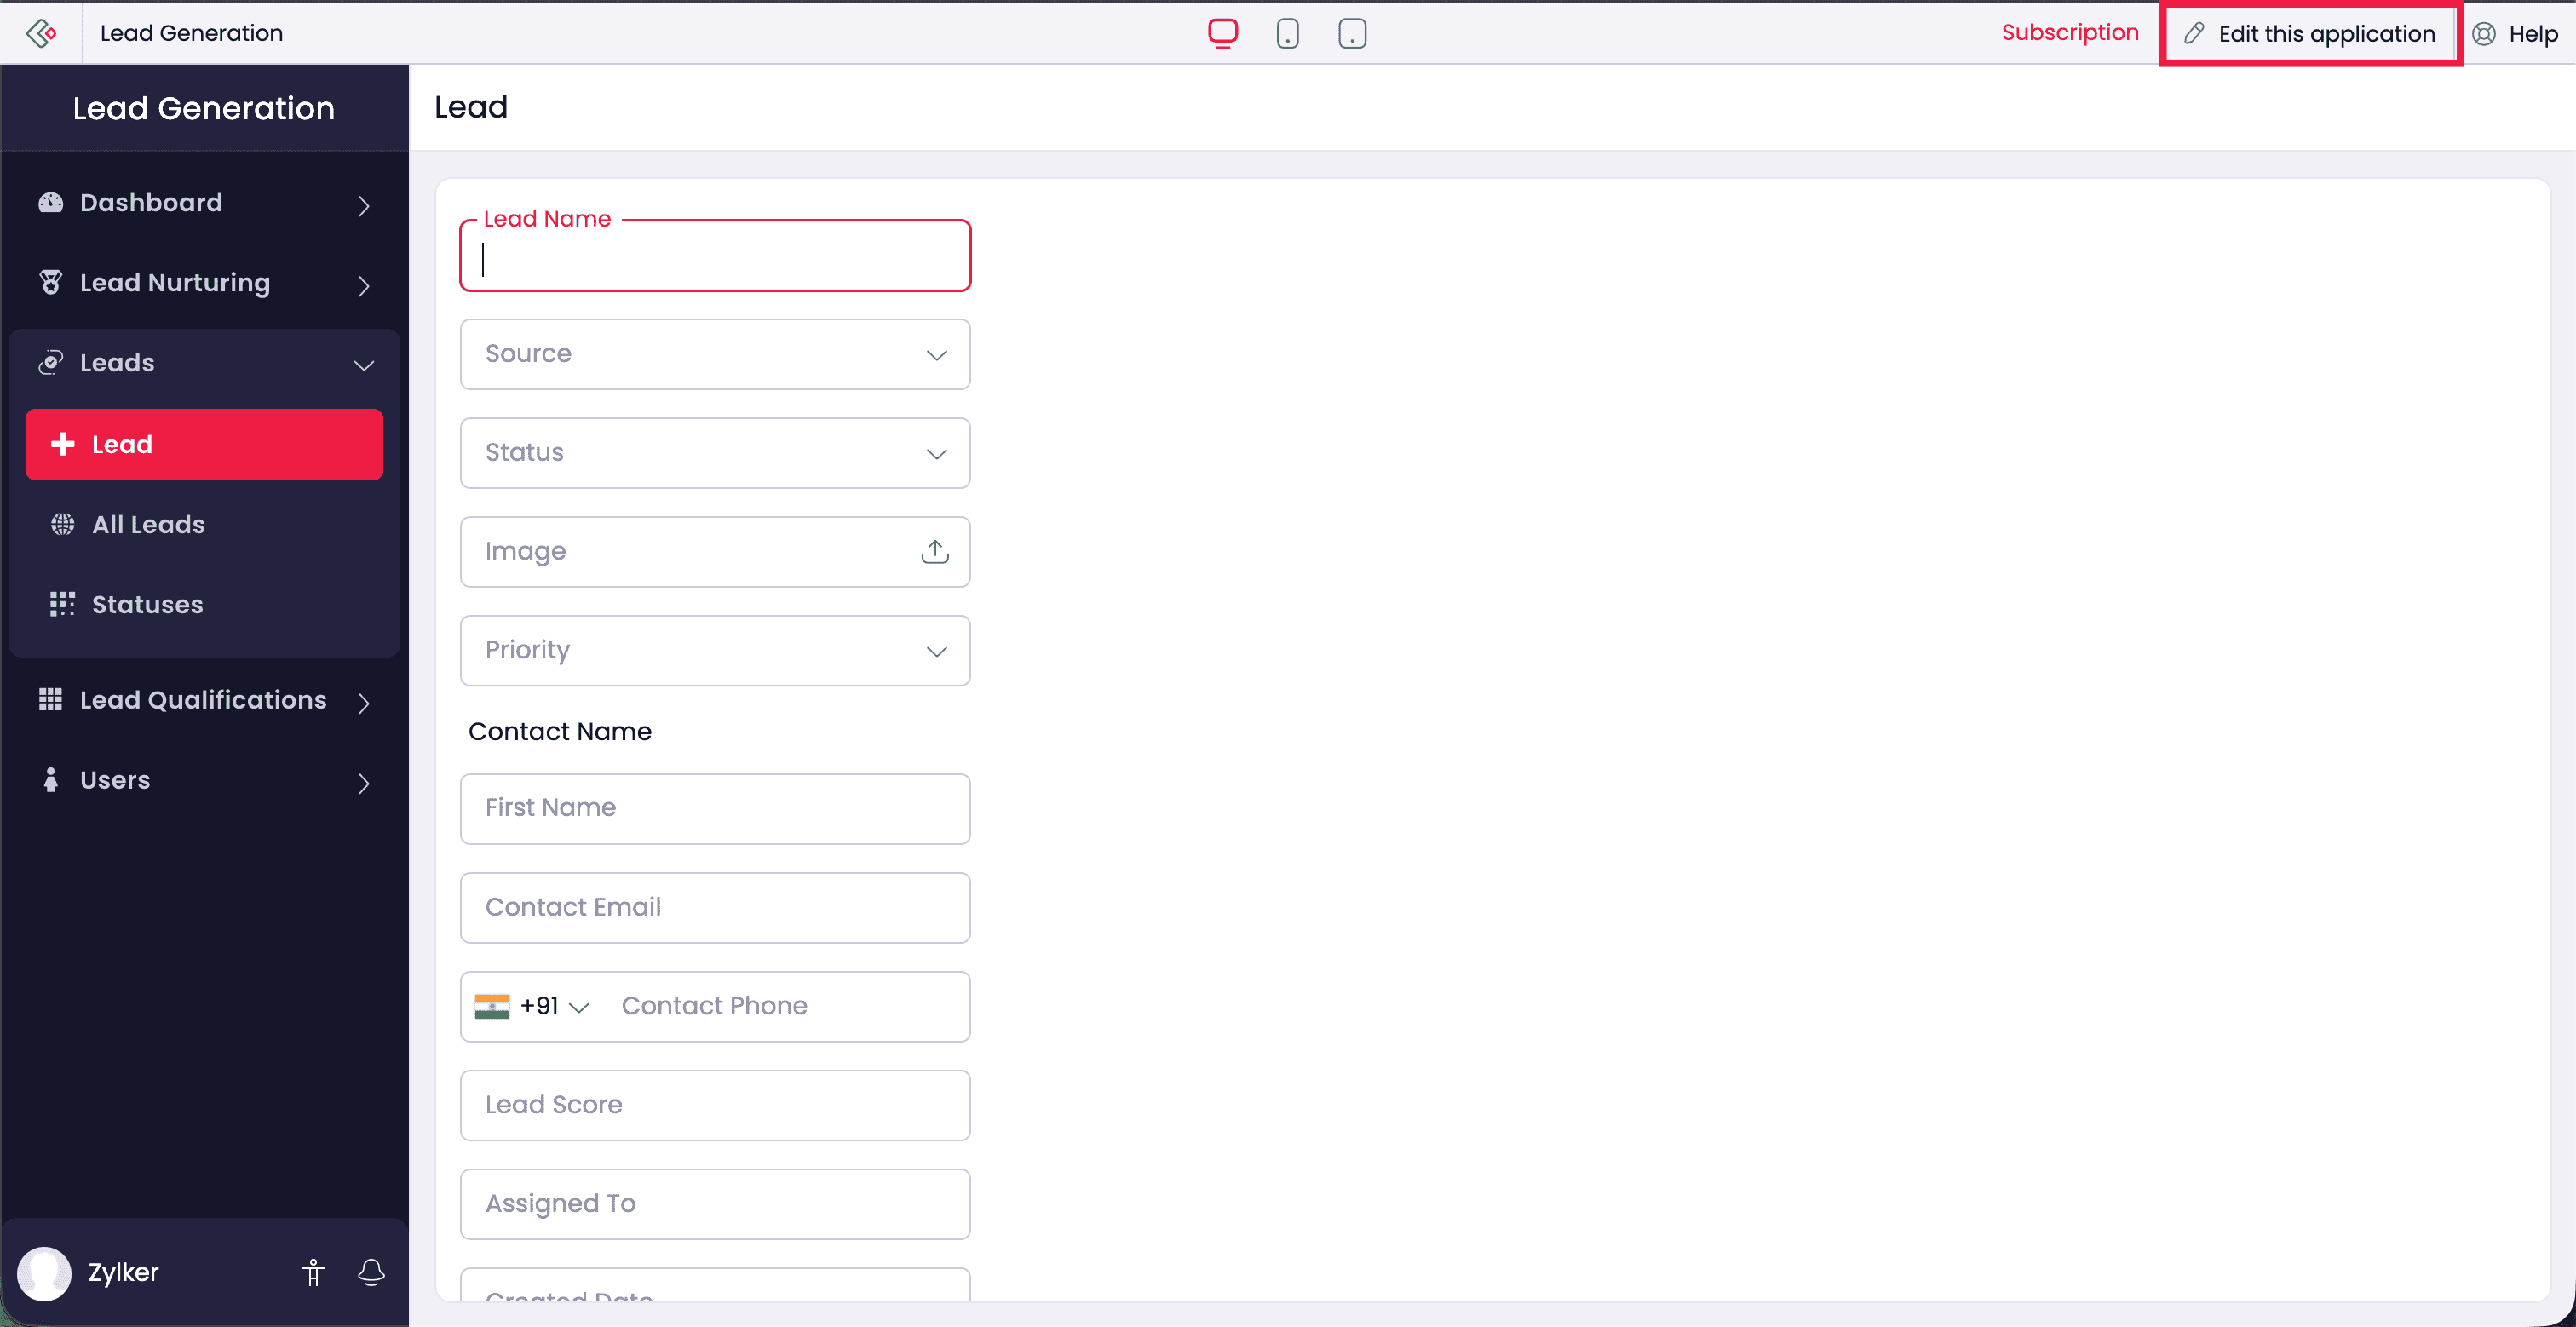Open All Leads in the sidebar

[x=148, y=524]
